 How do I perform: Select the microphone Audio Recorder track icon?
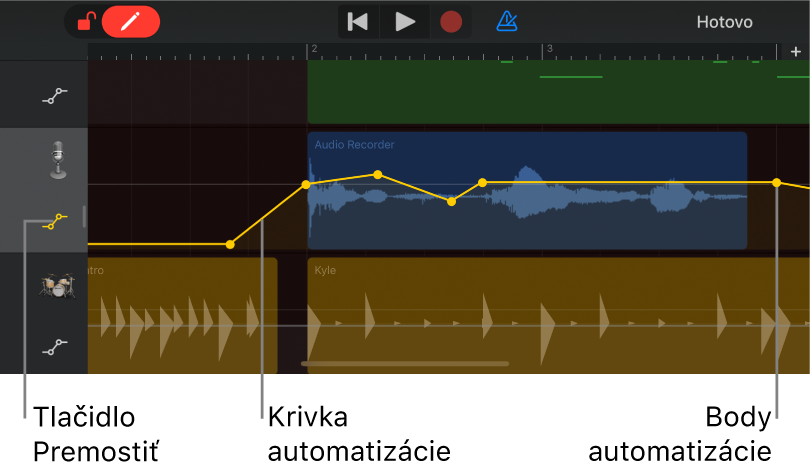(x=58, y=160)
